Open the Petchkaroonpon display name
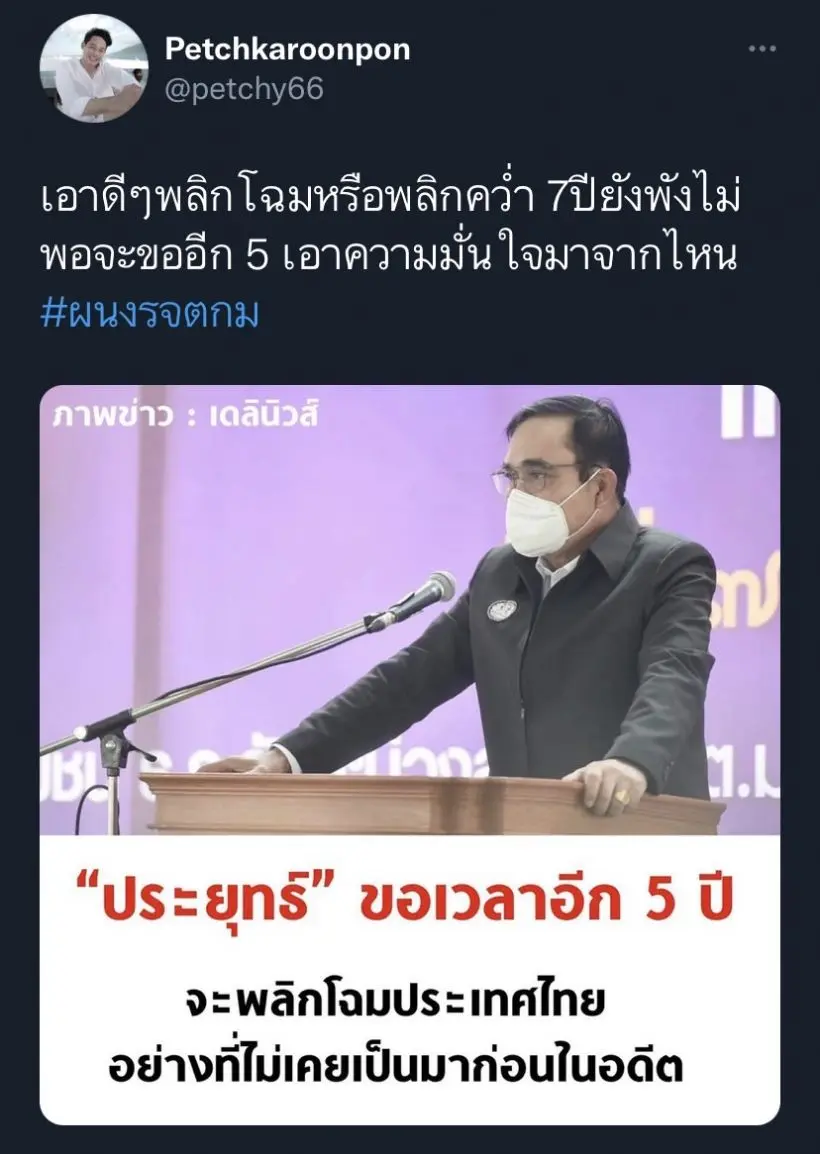 point(288,49)
